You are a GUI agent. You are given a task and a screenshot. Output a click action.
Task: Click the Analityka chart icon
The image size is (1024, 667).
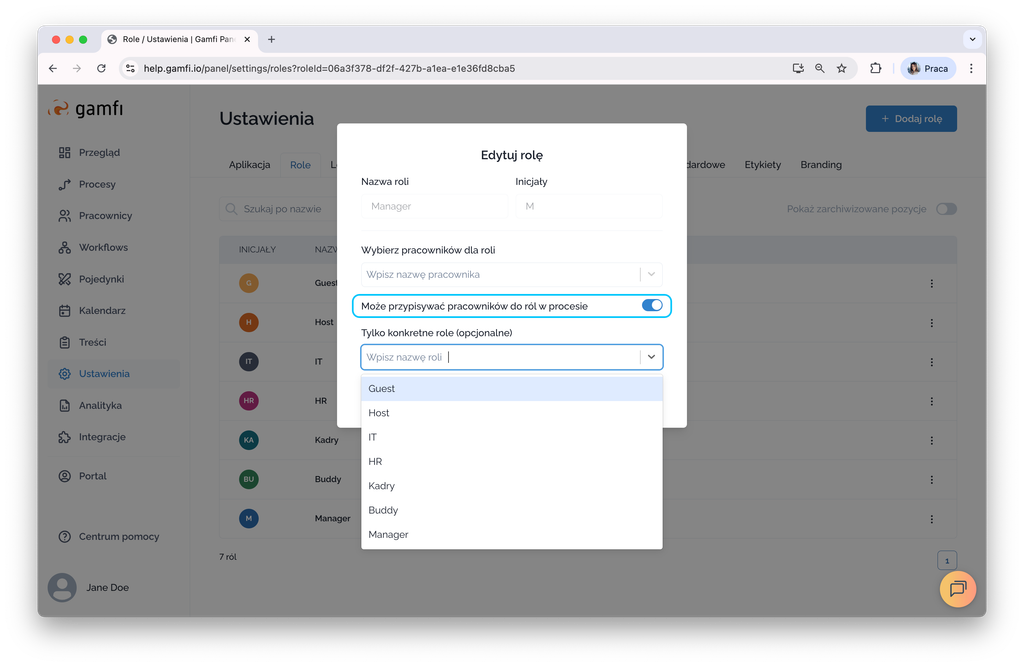pyautogui.click(x=65, y=406)
